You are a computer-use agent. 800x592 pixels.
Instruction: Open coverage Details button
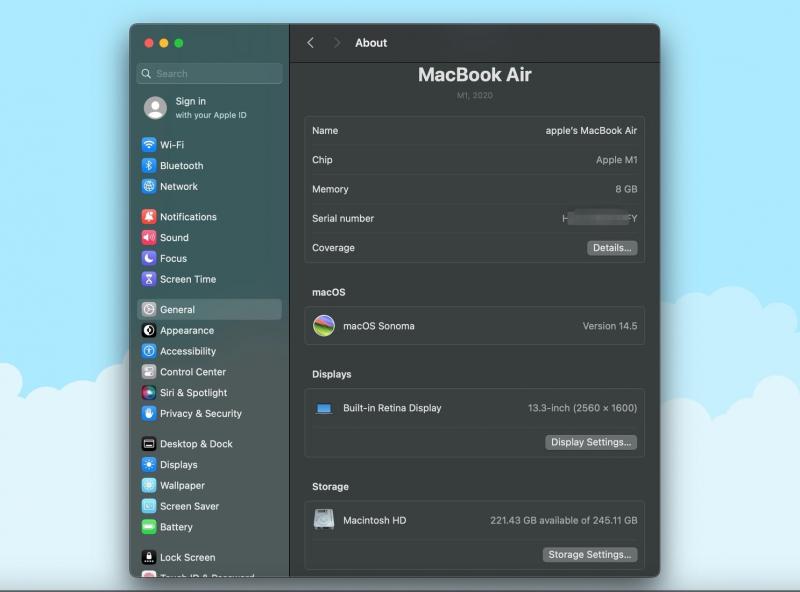612,248
